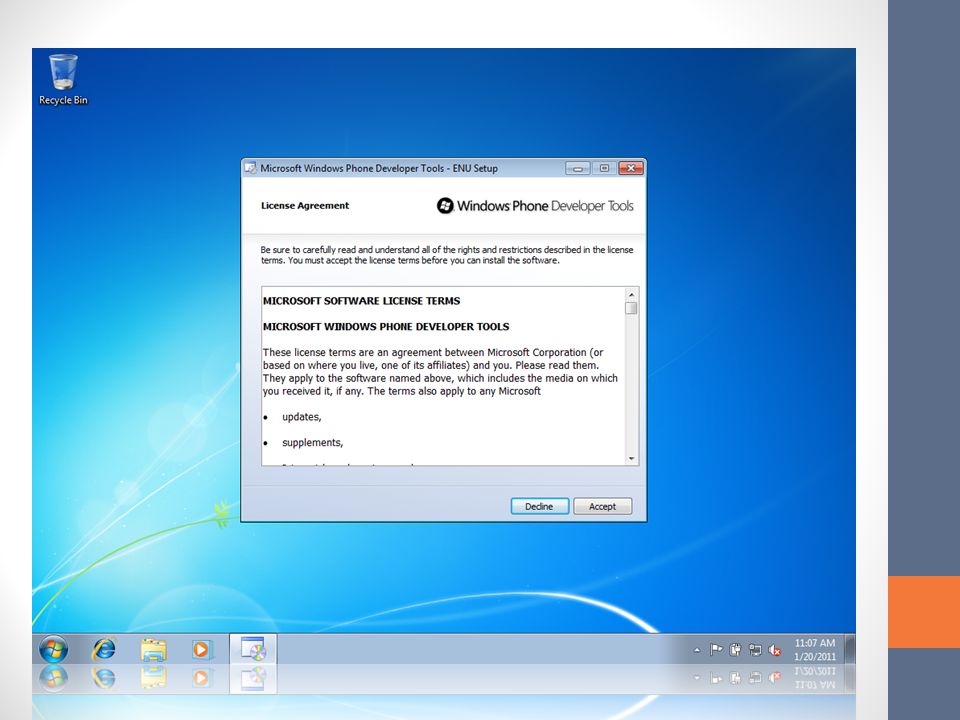Viewport: 960px width, 720px height.
Task: Click the license scrollbar up arrow
Action: click(x=632, y=294)
